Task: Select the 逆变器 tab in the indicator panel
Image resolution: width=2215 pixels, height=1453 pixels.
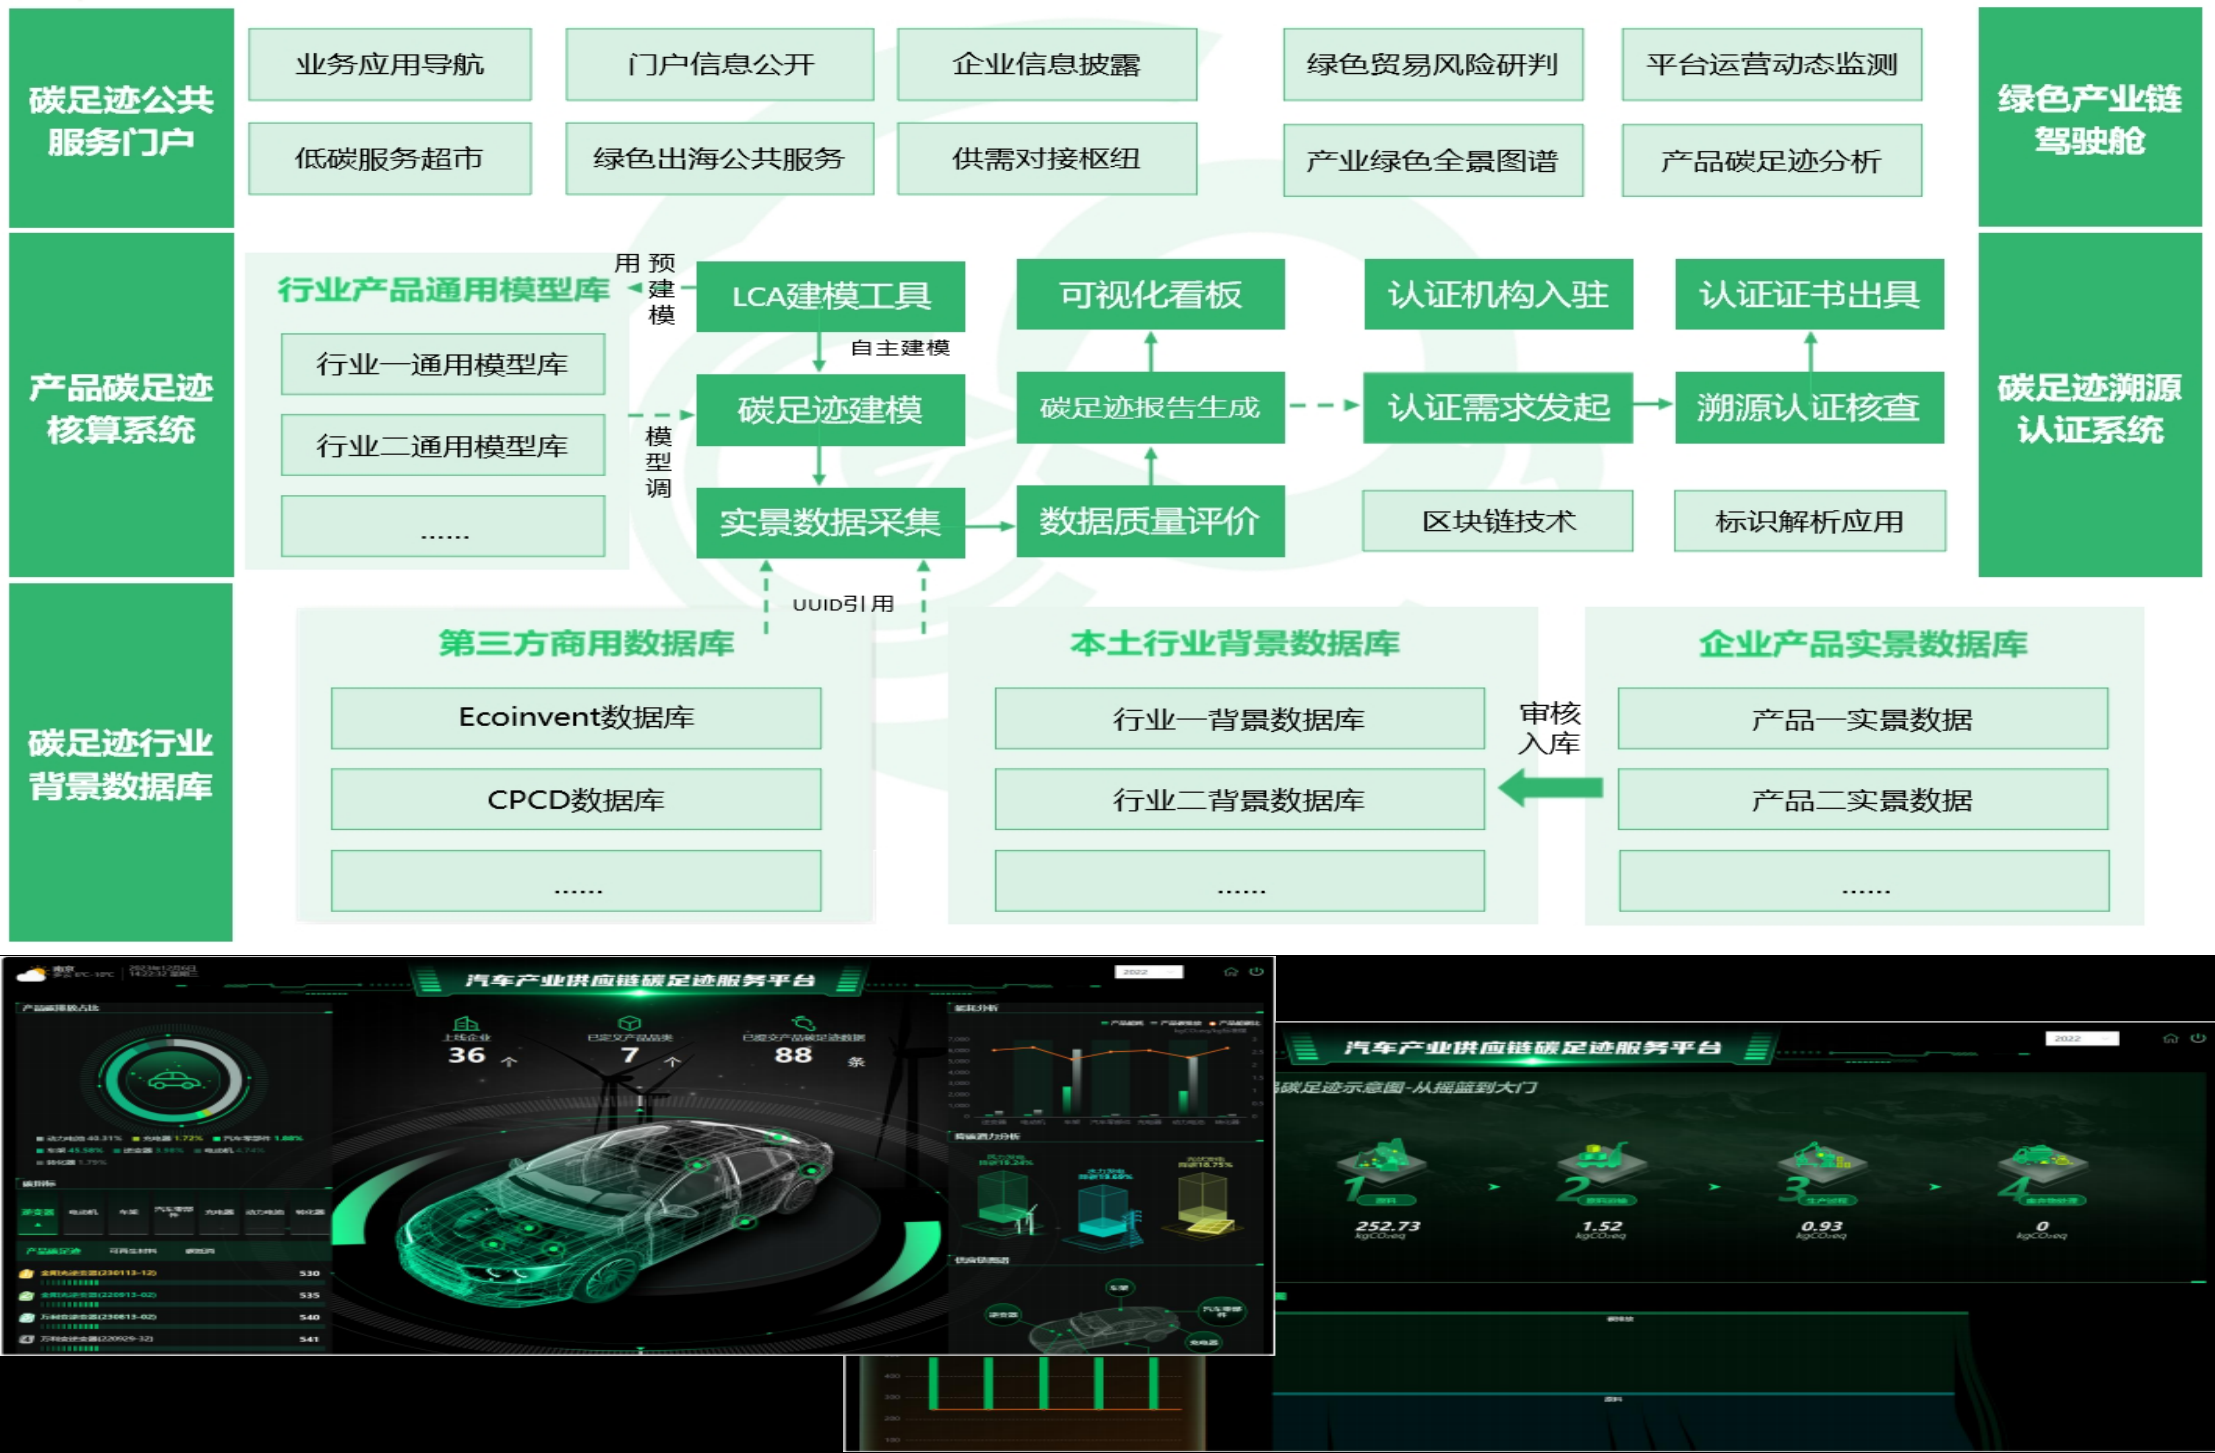Action: point(38,1213)
